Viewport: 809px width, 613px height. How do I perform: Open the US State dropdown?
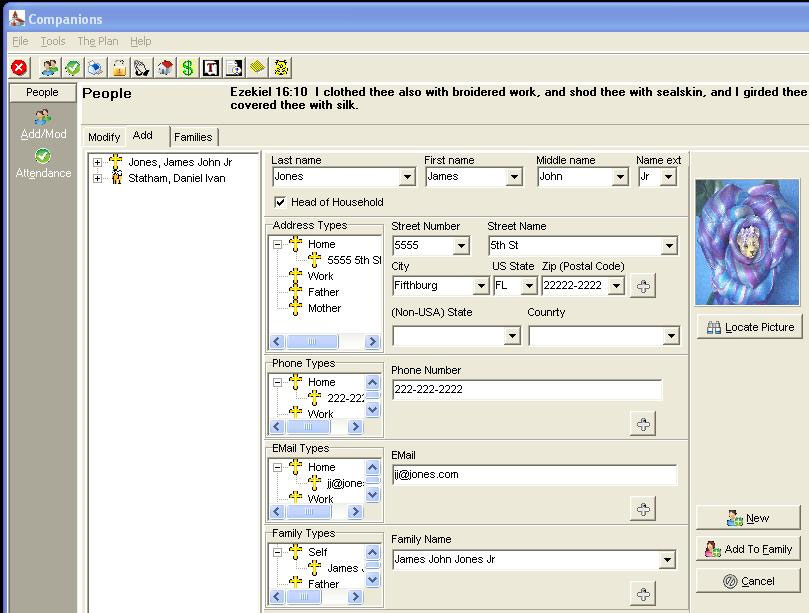(x=528, y=286)
